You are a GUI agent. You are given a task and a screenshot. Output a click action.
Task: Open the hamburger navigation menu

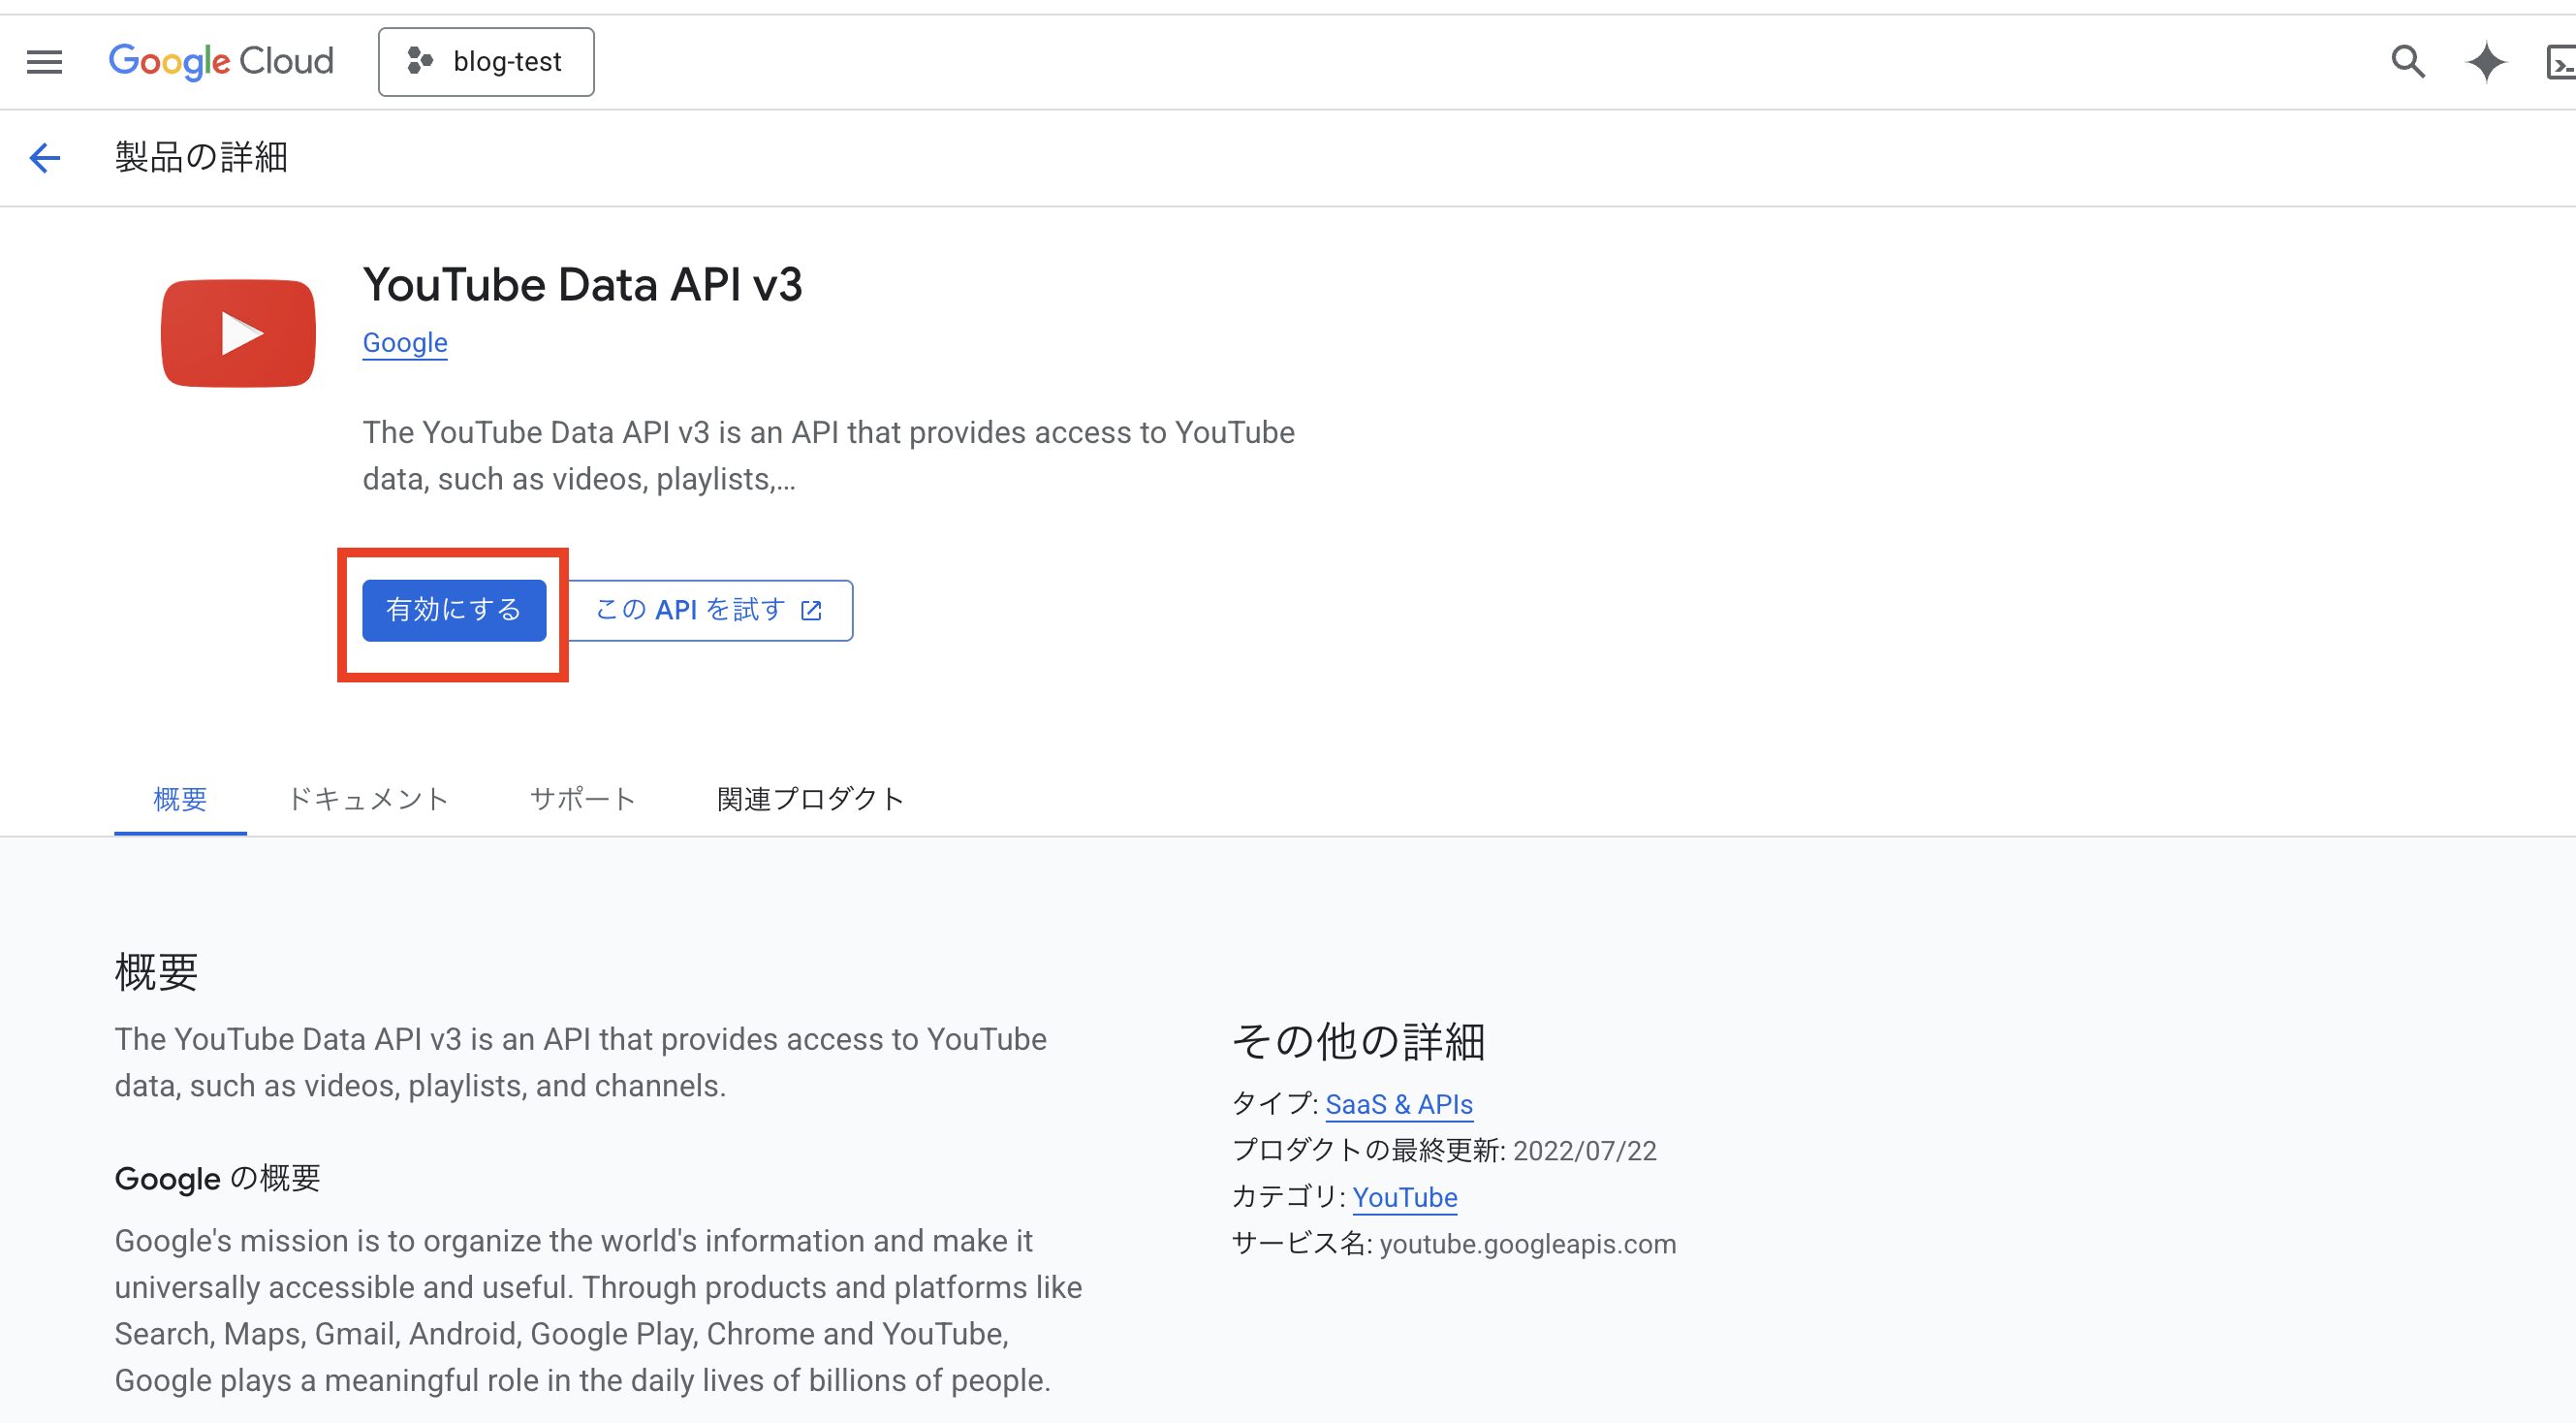pos(44,62)
